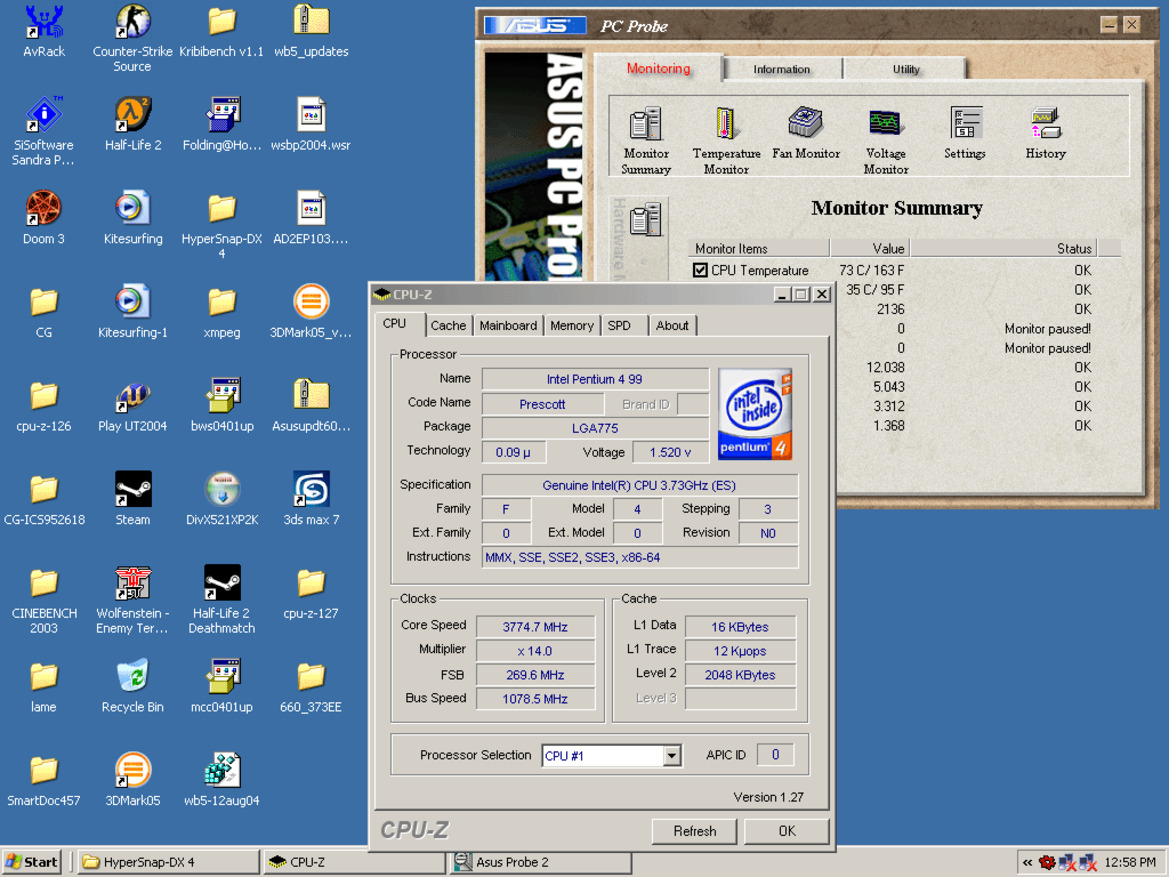Click the Specification field in CPU-Z
1169x877 pixels.
point(640,485)
